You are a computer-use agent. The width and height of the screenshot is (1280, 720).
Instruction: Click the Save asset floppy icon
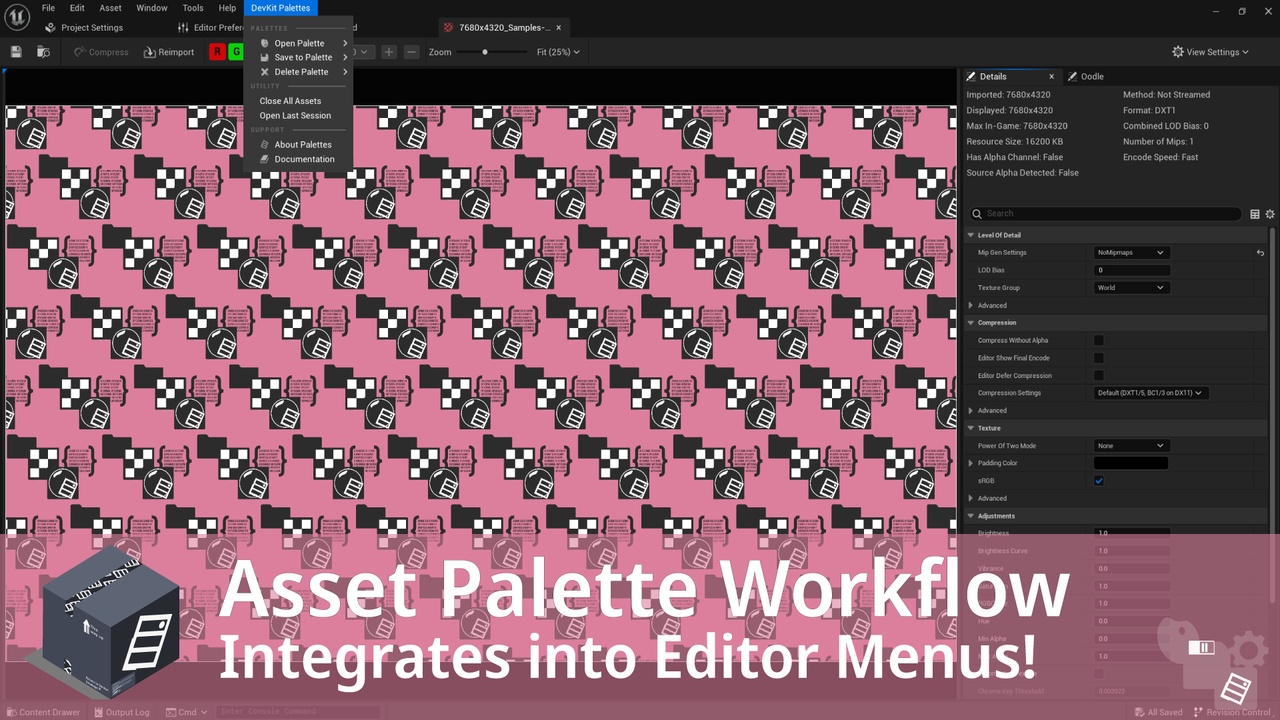click(x=16, y=52)
